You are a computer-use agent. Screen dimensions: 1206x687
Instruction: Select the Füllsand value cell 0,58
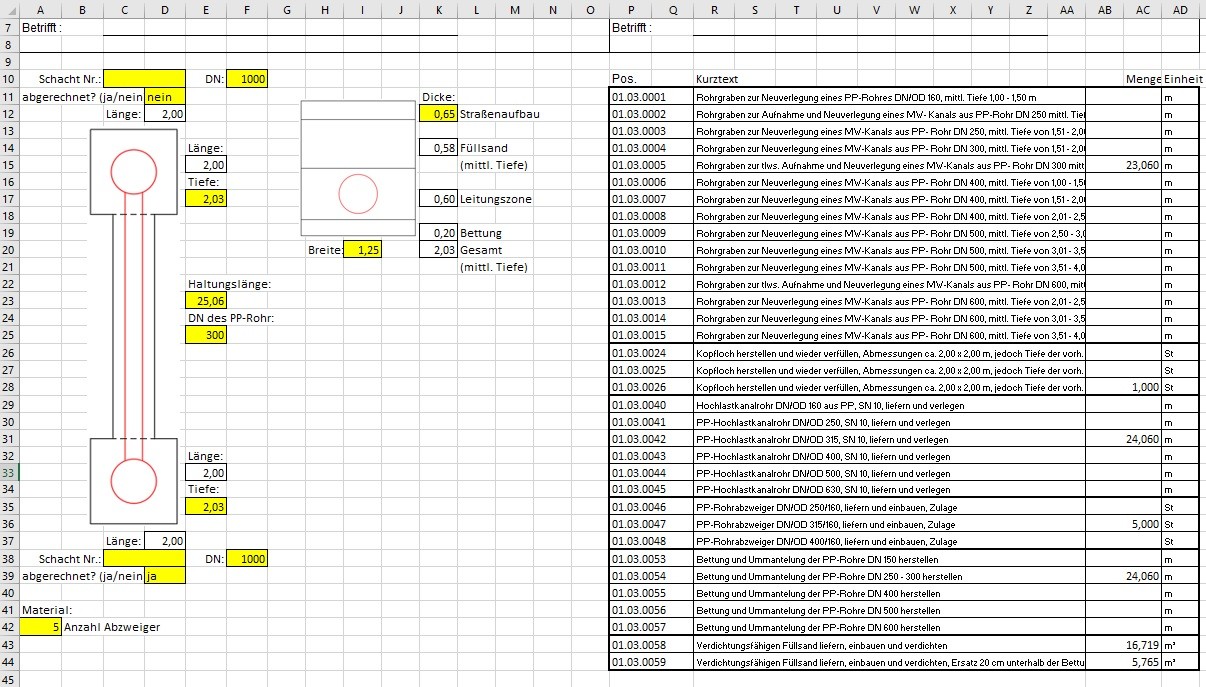tap(438, 148)
